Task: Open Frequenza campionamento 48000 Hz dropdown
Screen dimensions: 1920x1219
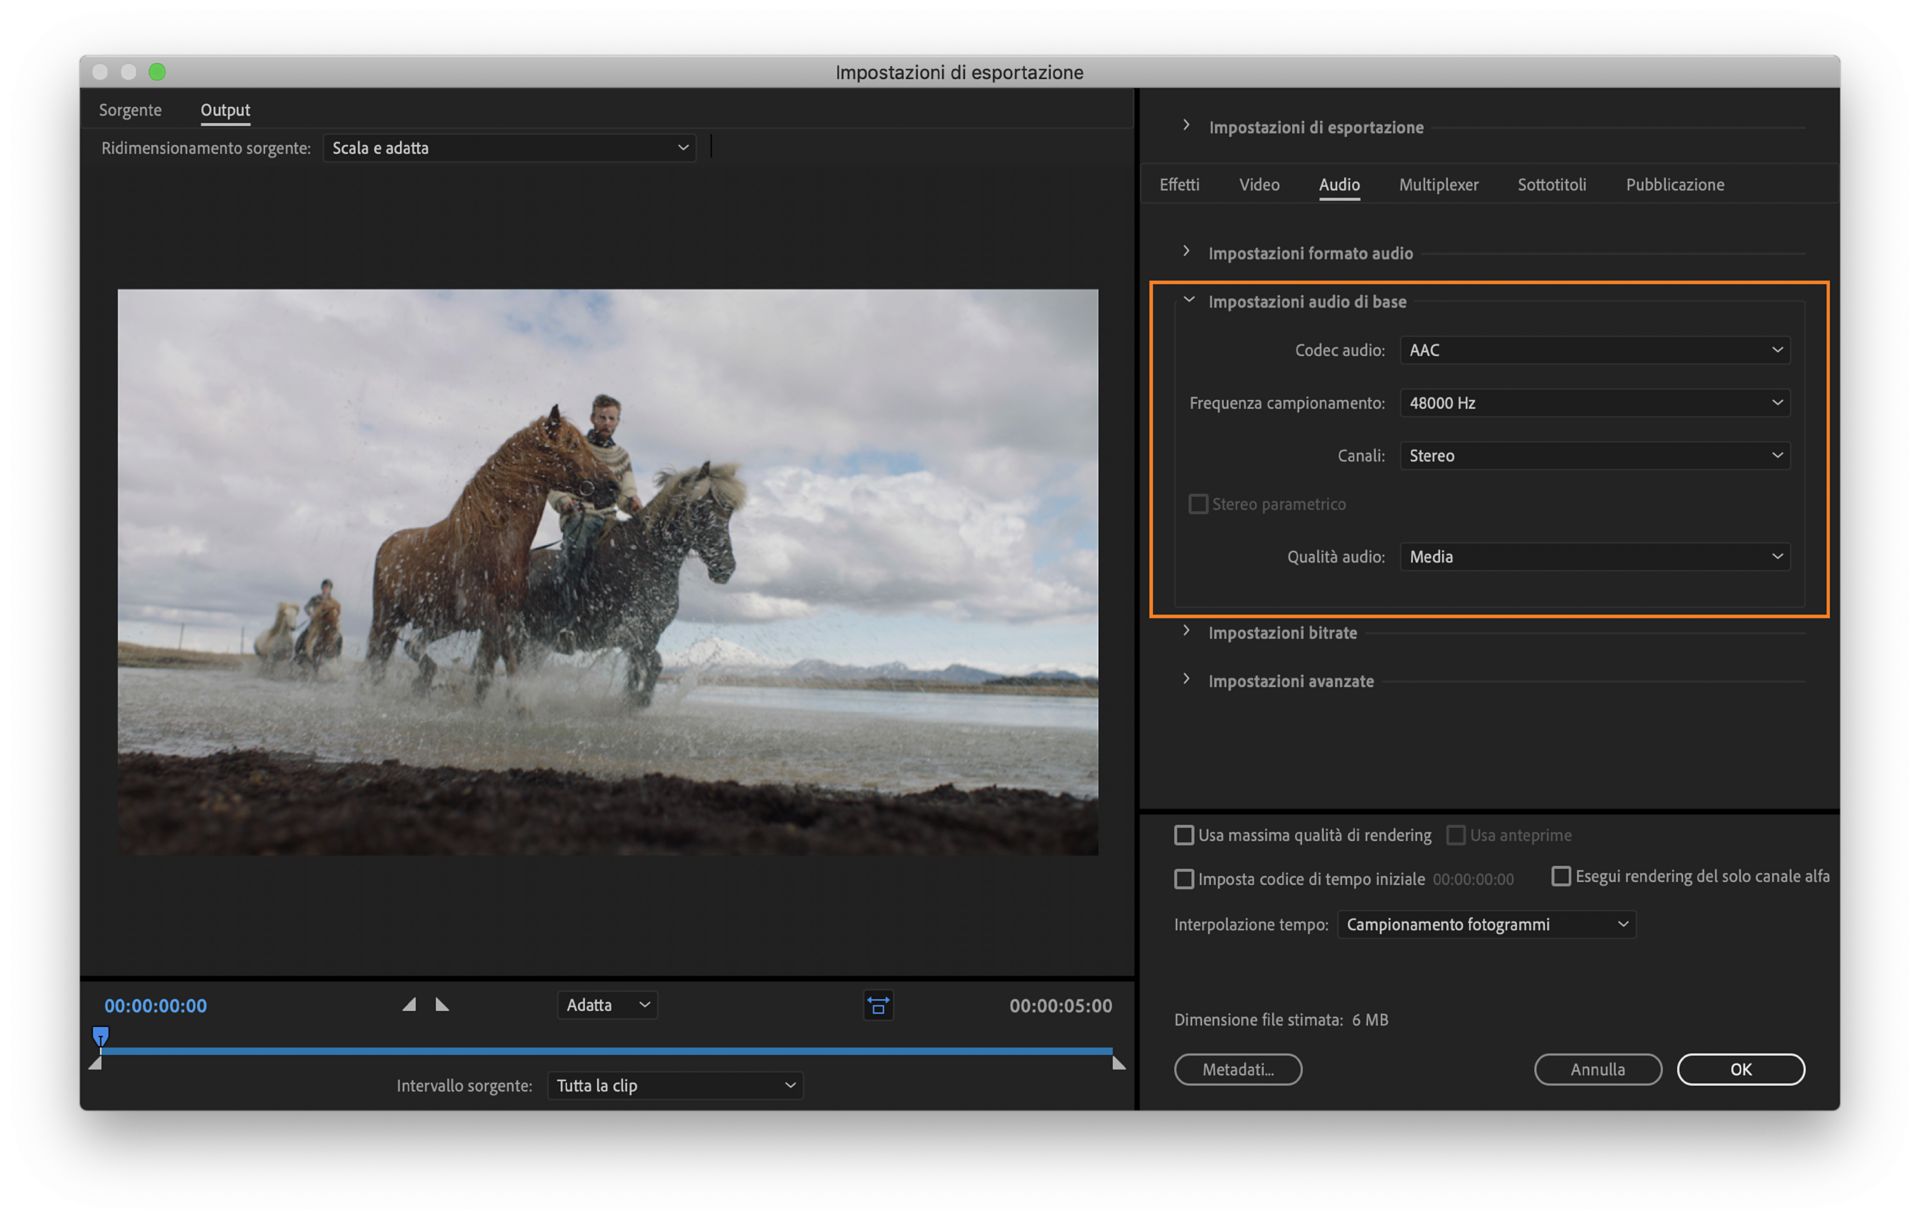Action: coord(1594,403)
